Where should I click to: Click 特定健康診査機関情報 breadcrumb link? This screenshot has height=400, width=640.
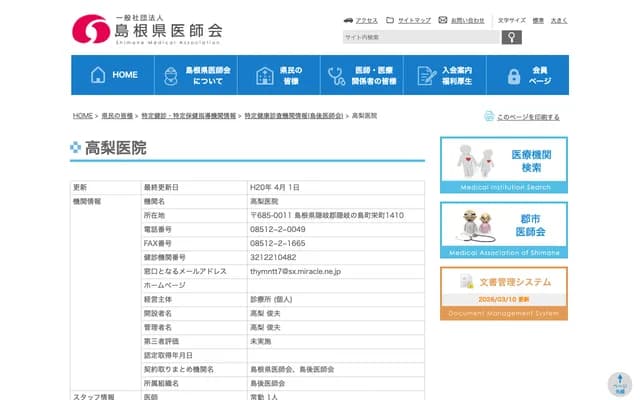[294, 116]
